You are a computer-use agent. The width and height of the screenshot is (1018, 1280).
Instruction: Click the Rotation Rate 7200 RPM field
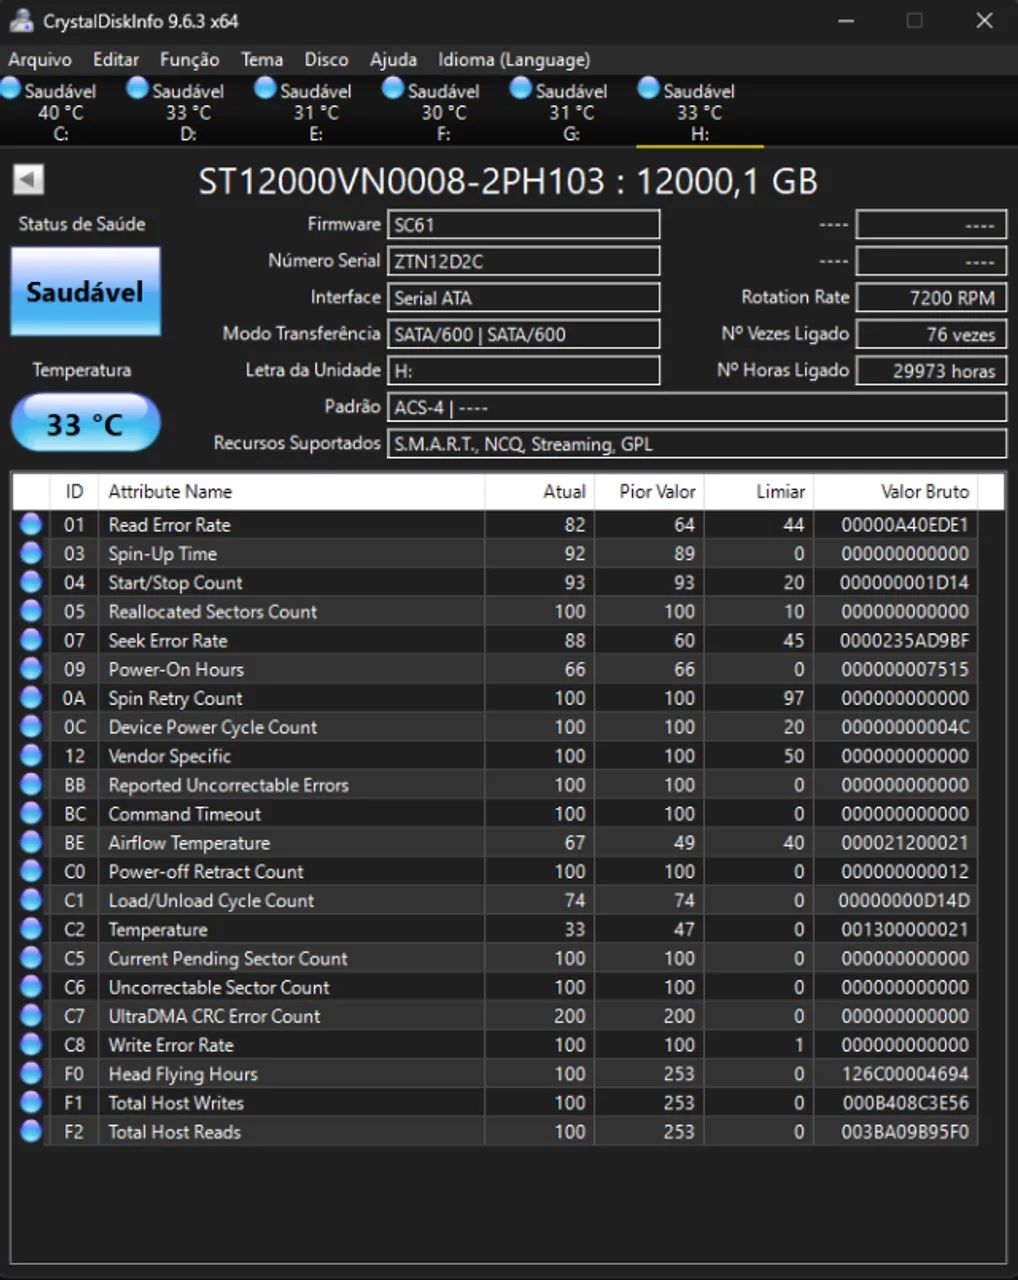pos(931,298)
